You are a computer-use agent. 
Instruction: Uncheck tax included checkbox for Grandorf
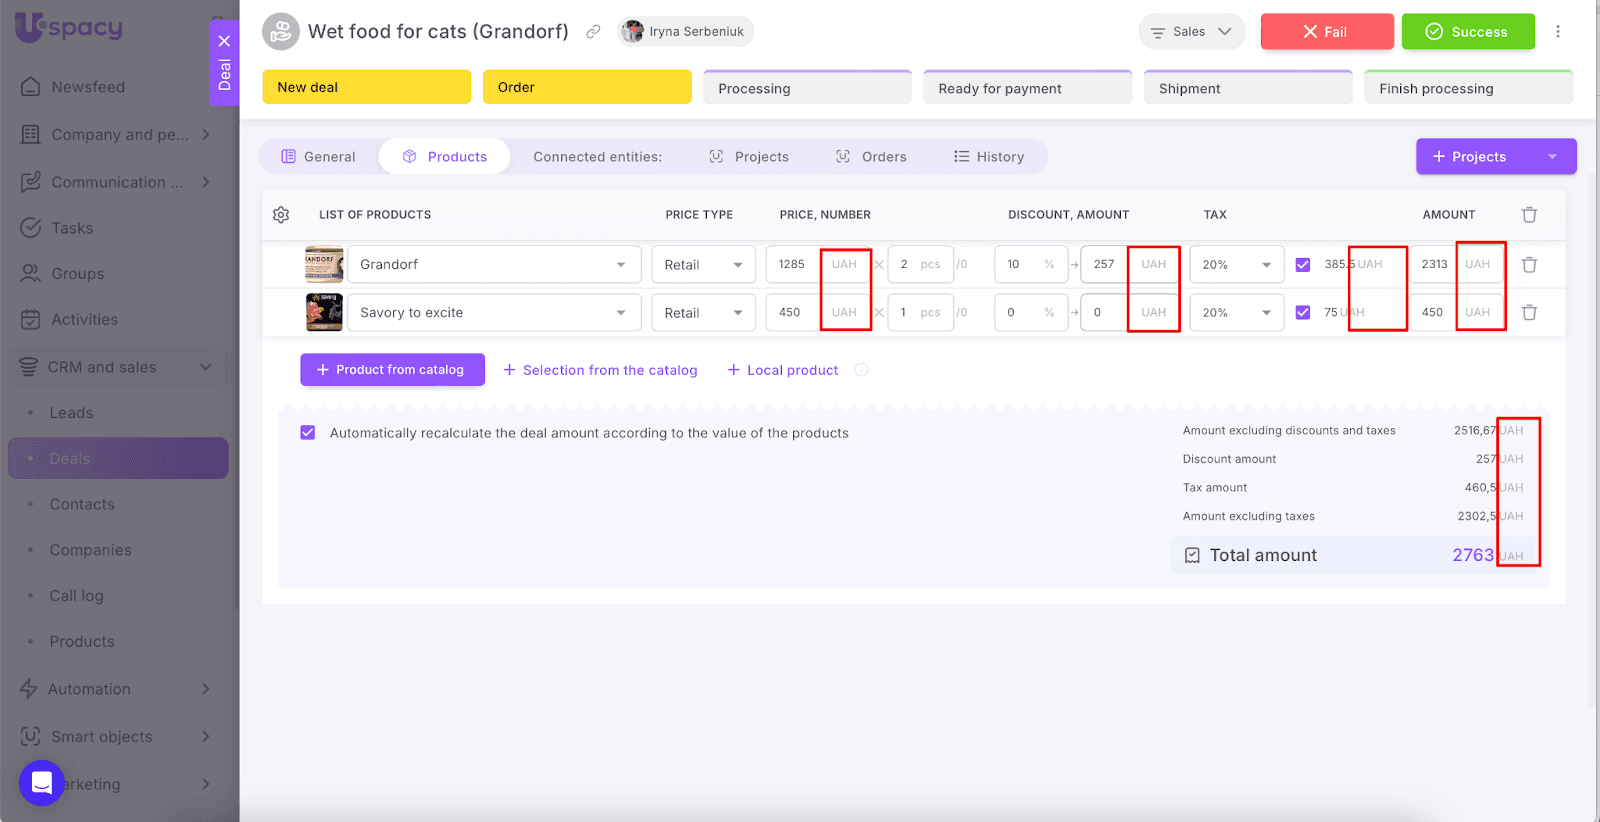1303,265
